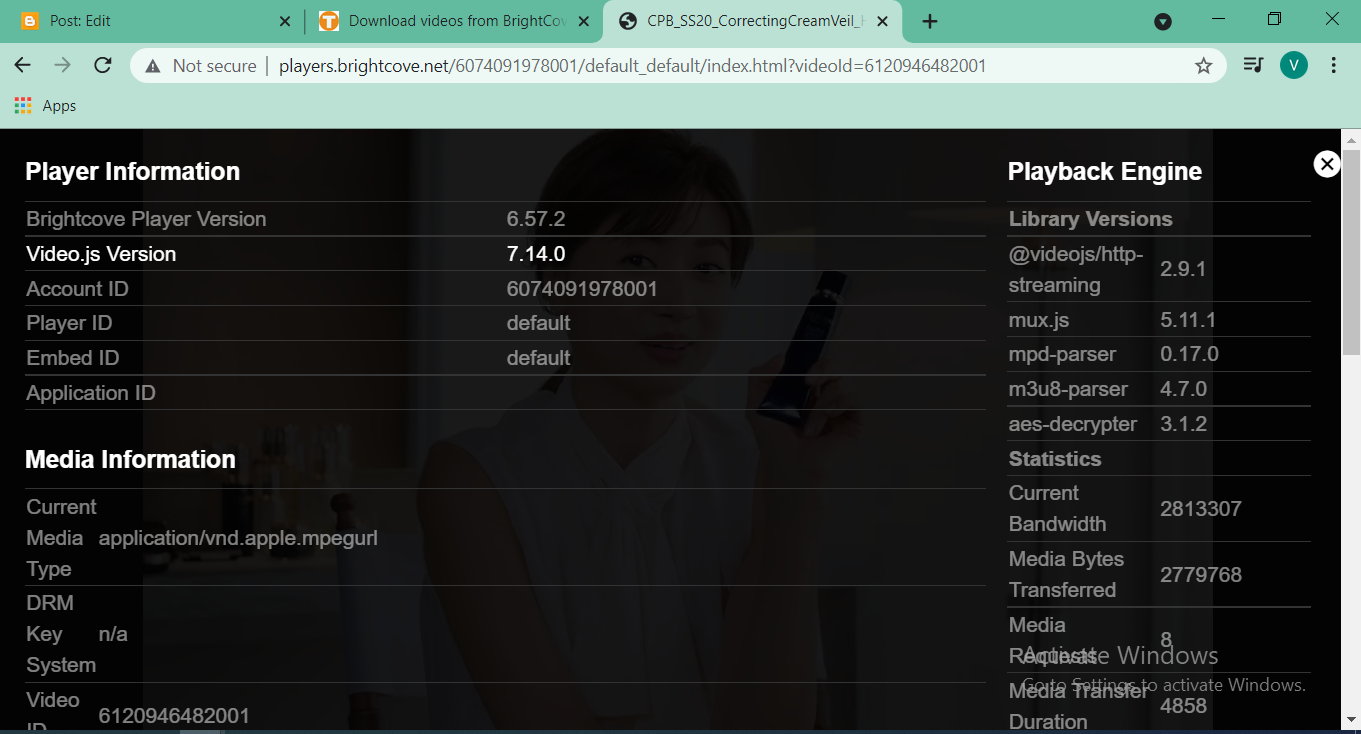Open the profile avatar V
Viewport: 1361px width, 734px height.
(x=1294, y=65)
